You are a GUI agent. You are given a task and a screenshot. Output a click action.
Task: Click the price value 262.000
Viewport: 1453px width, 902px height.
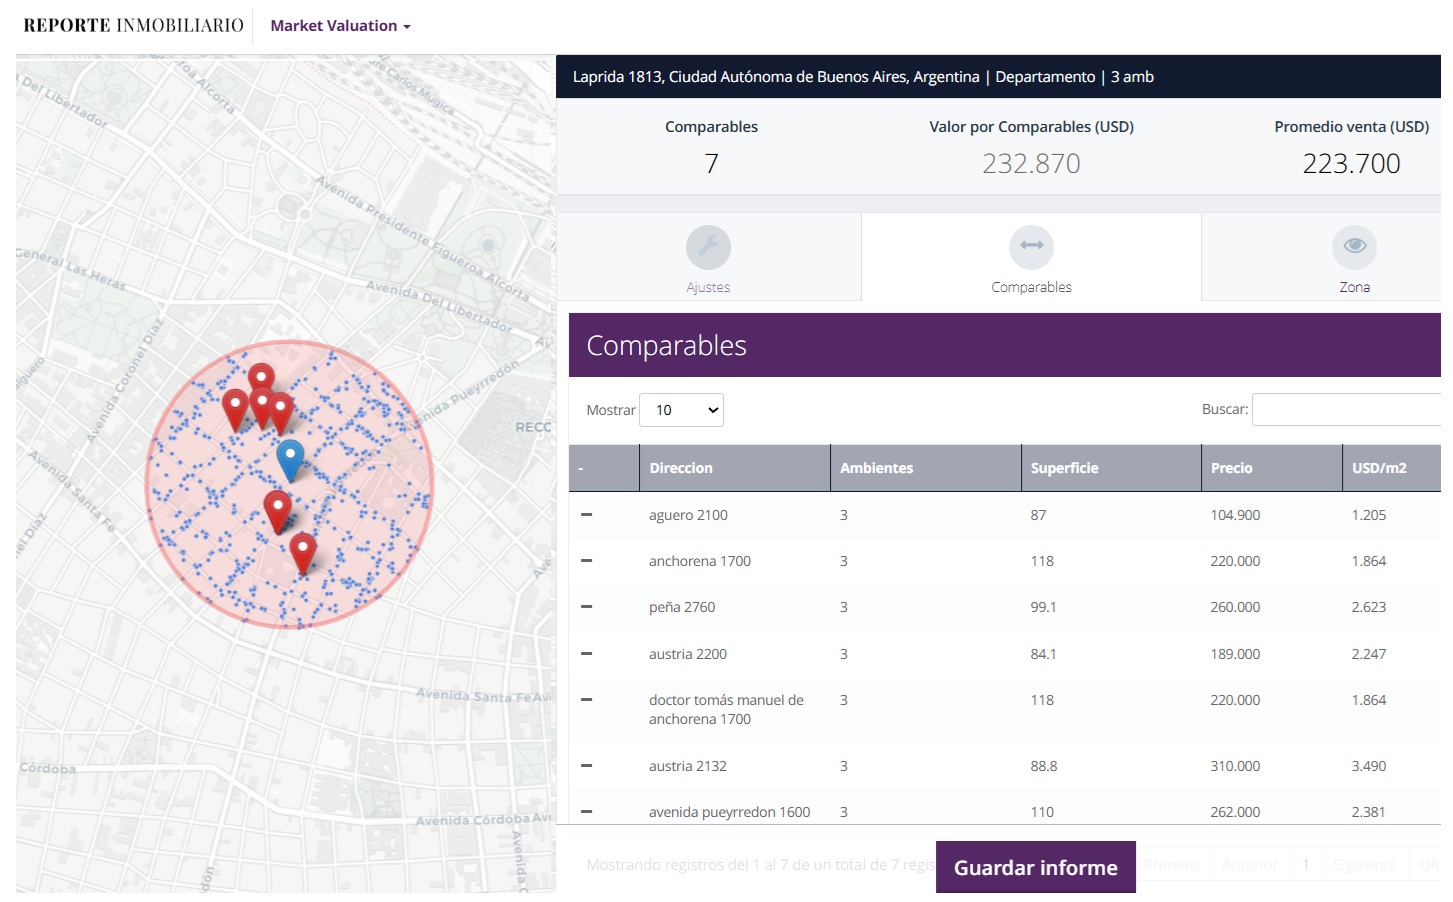1235,812
